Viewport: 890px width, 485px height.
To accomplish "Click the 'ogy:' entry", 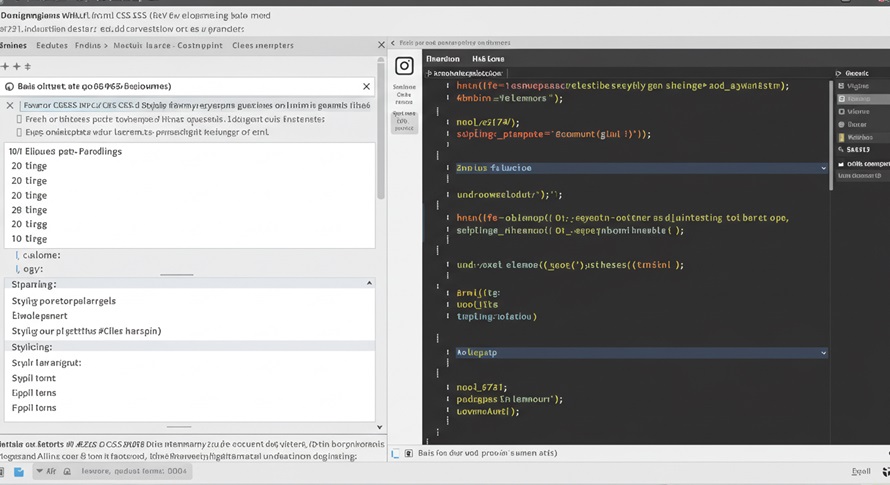I will (32, 269).
